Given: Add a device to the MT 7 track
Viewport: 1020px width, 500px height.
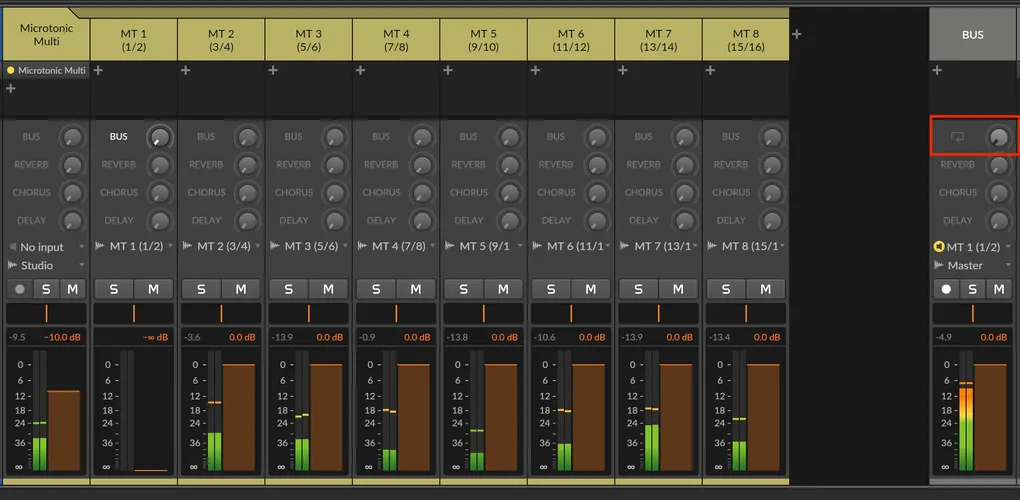Looking at the screenshot, I should (x=623, y=70).
